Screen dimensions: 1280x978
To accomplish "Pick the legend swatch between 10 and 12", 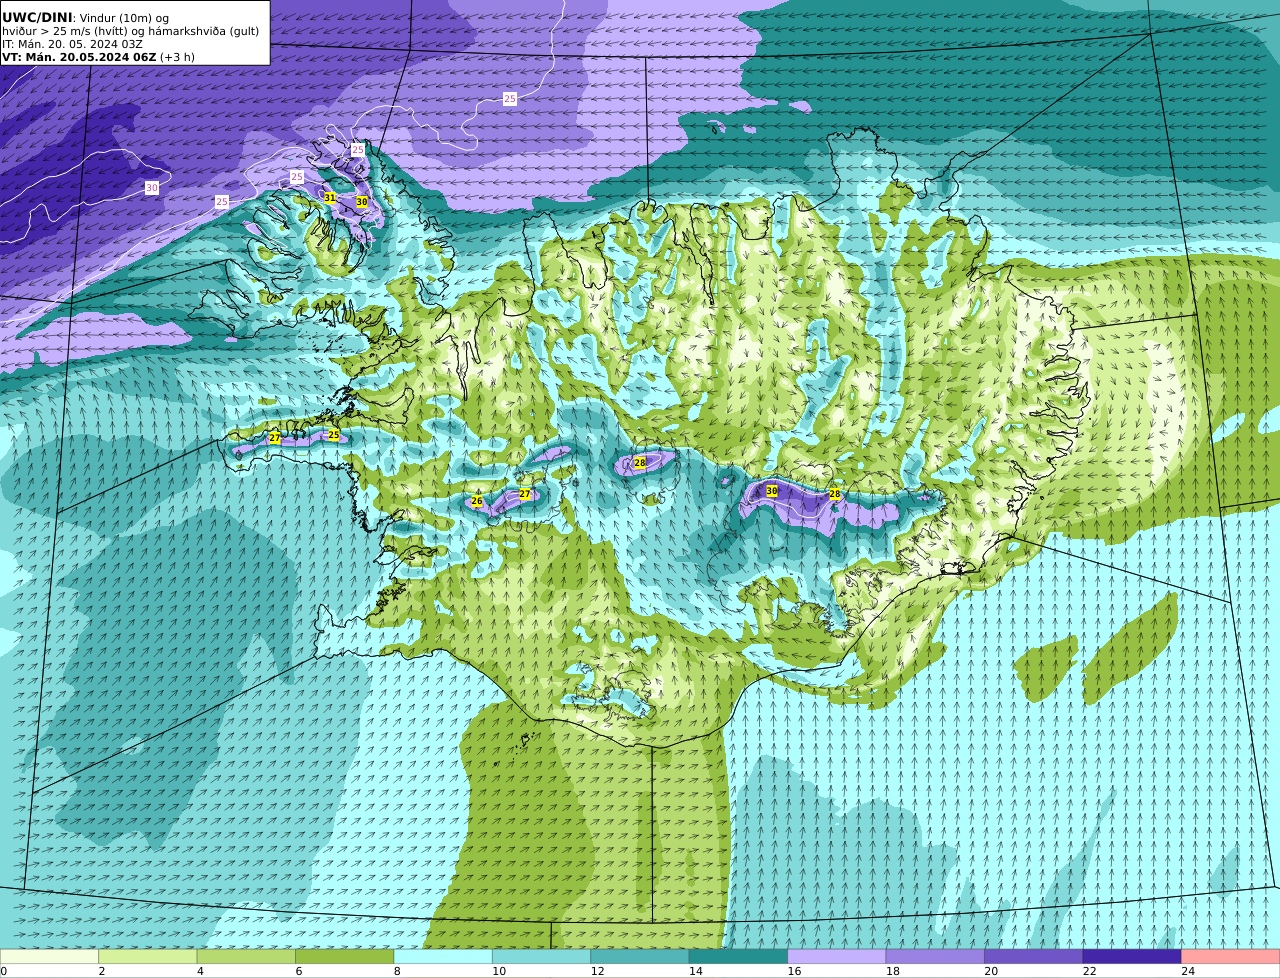I will (541, 956).
